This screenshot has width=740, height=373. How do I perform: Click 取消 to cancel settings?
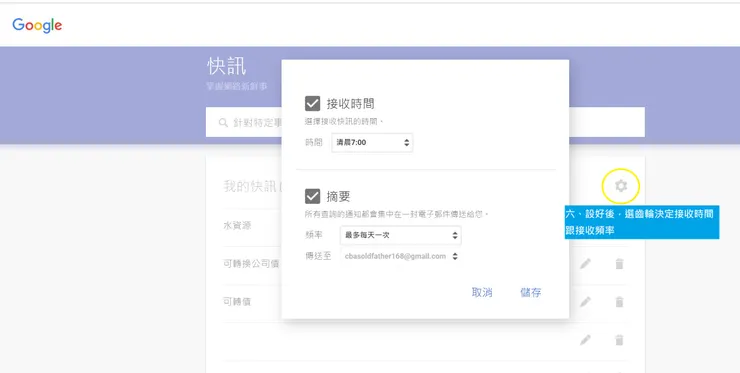482,293
